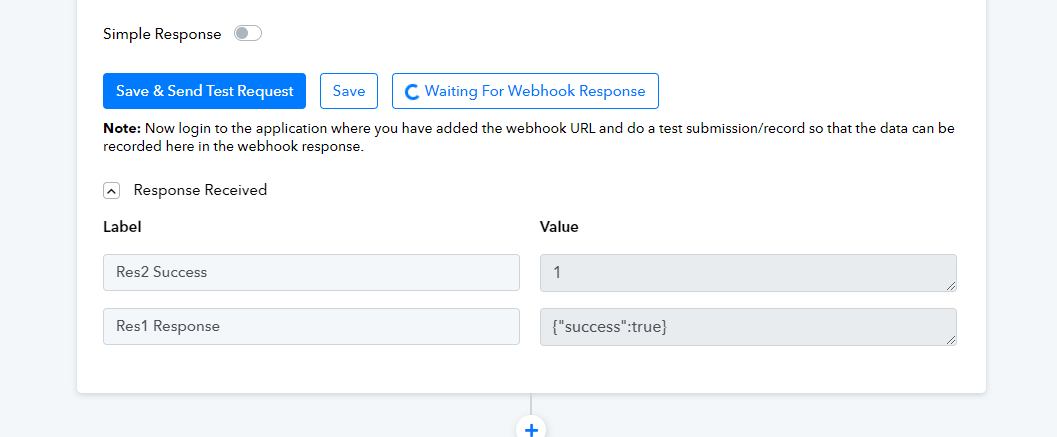
Task: Add a new step with plus icon
Action: coord(531,429)
